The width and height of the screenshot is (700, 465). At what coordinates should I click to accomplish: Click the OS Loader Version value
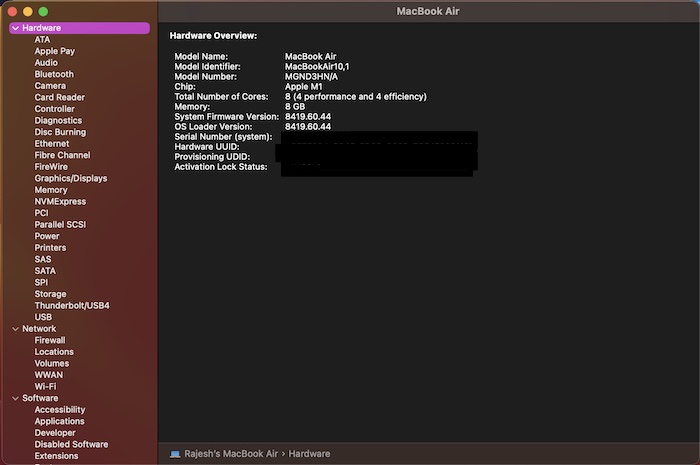[308, 127]
